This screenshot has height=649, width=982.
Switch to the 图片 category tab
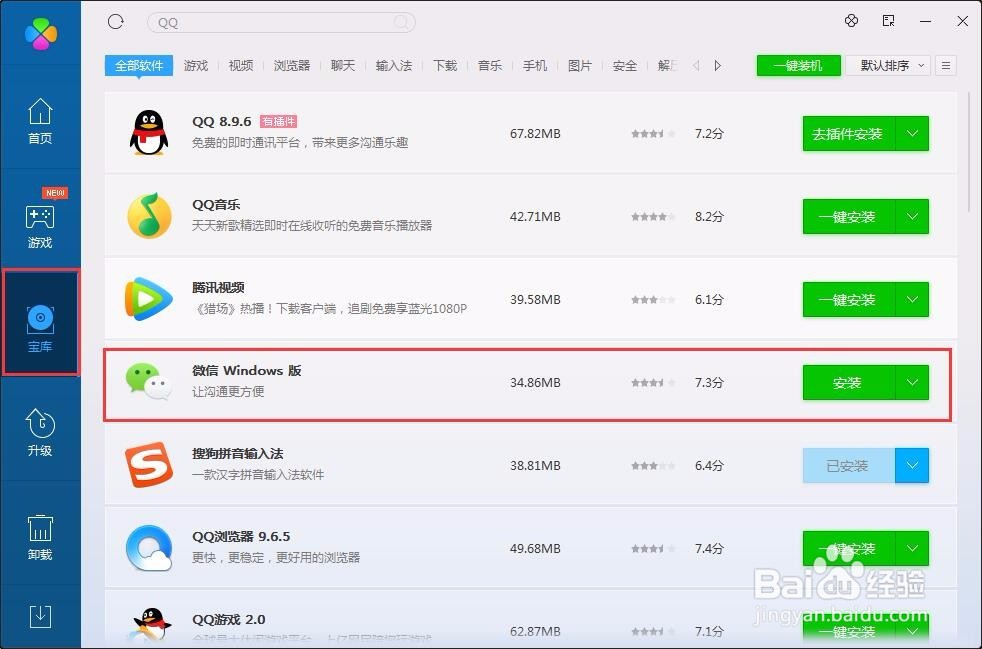pos(579,65)
